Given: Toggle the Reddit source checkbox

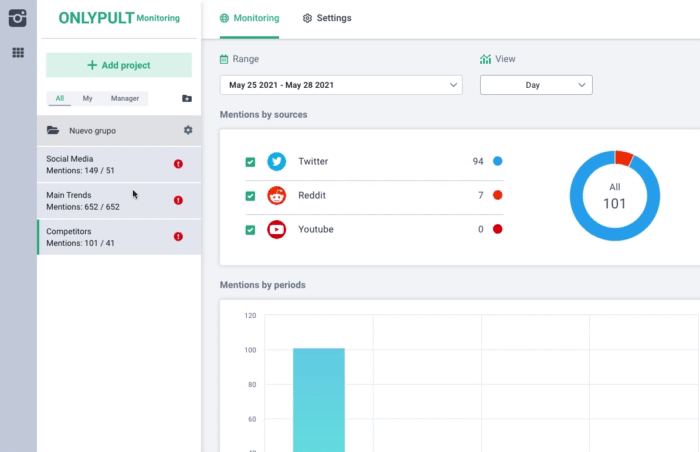Looking at the screenshot, I should 250,196.
